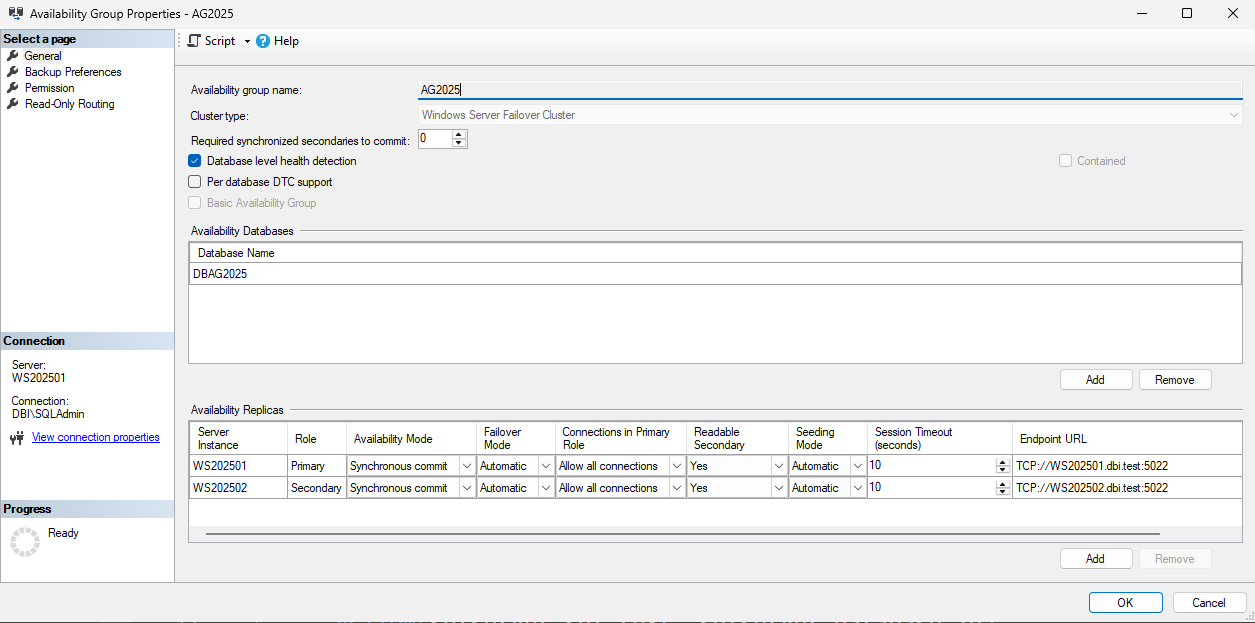
Task: Click the Availability group name field
Action: tap(828, 90)
